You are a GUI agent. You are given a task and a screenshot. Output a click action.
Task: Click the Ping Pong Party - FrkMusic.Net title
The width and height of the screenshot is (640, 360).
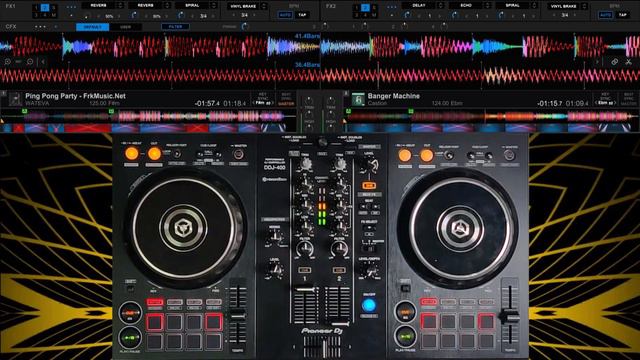(x=76, y=96)
